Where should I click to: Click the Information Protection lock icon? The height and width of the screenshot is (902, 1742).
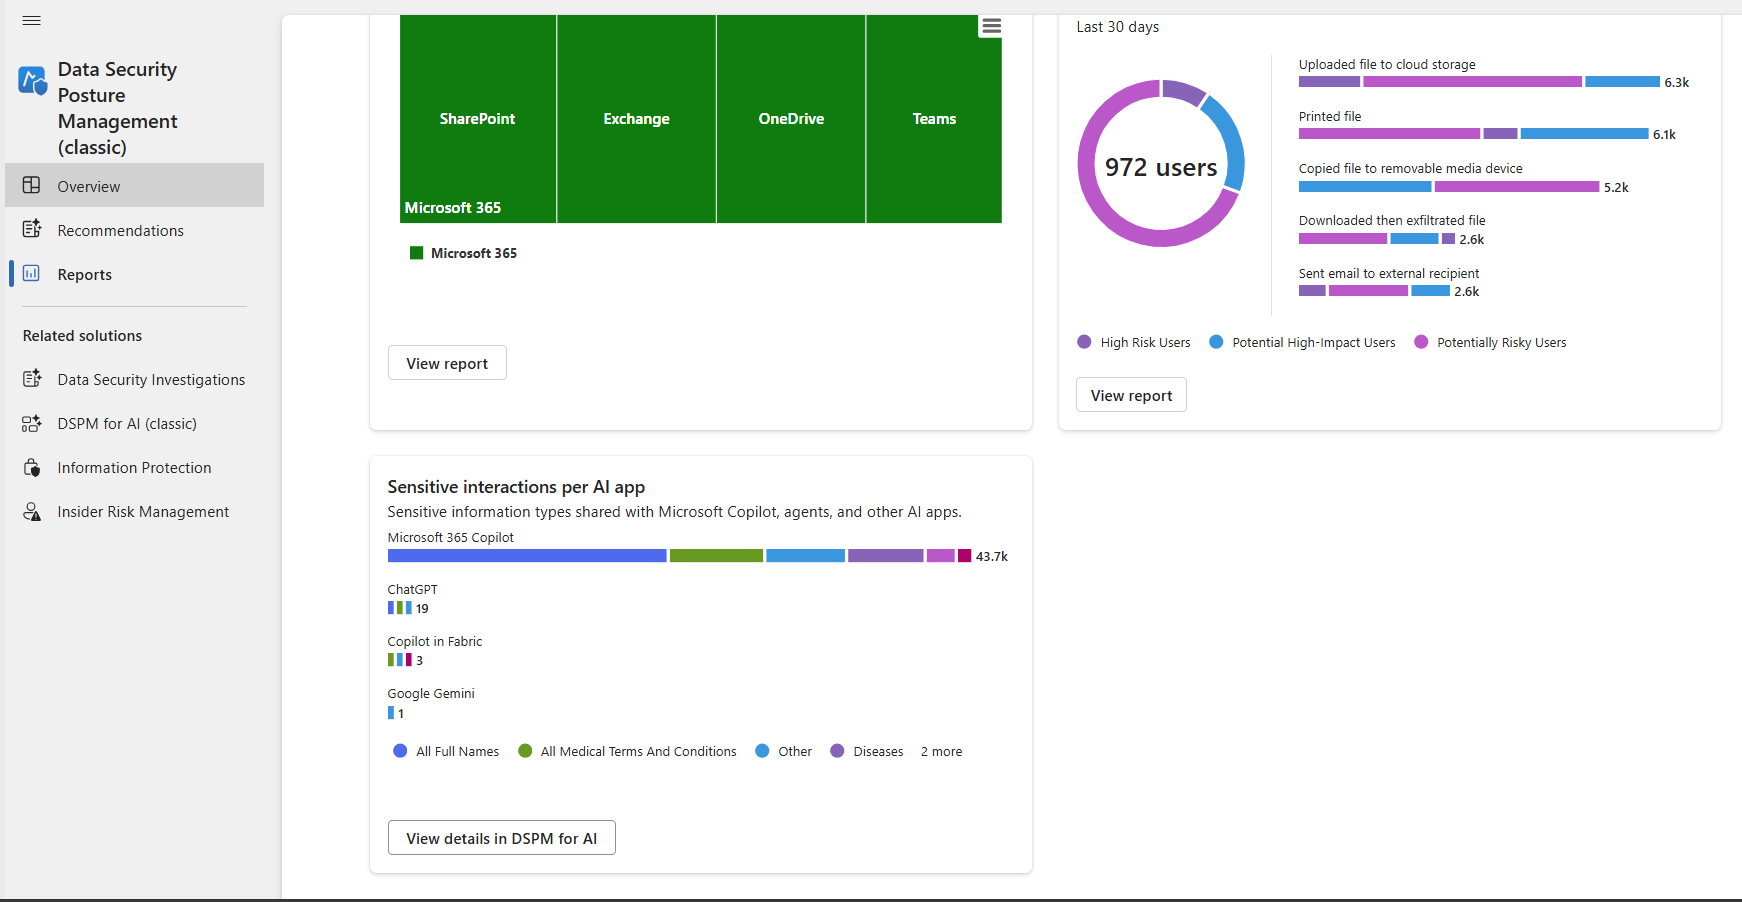pyautogui.click(x=32, y=467)
